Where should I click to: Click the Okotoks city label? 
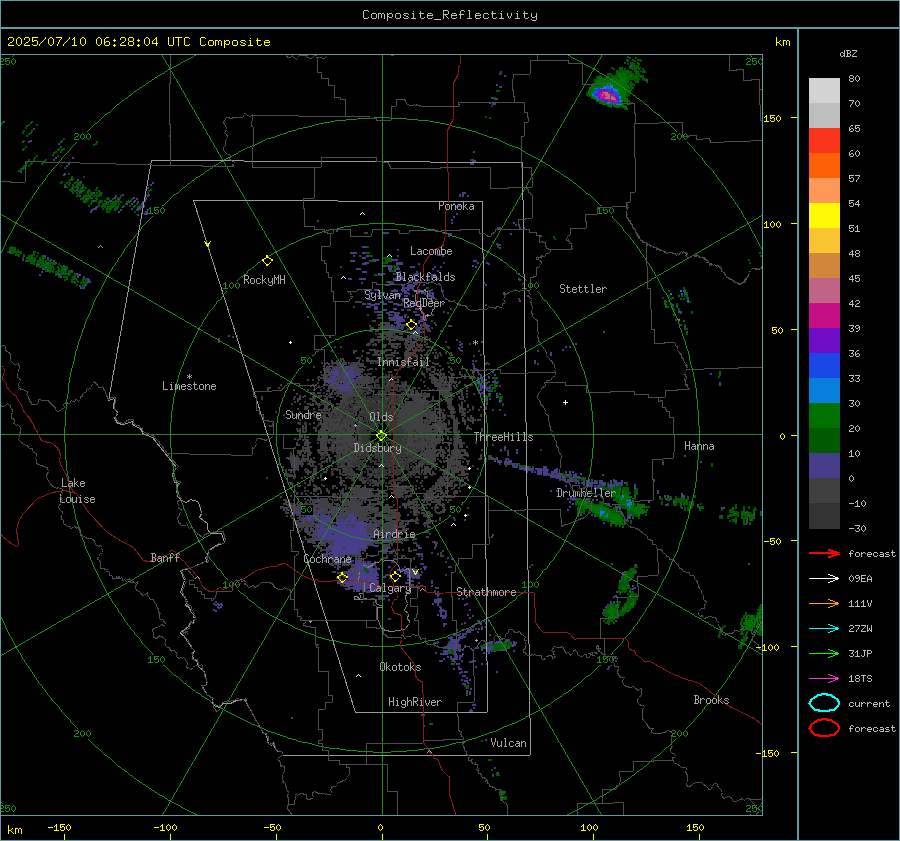click(400, 667)
